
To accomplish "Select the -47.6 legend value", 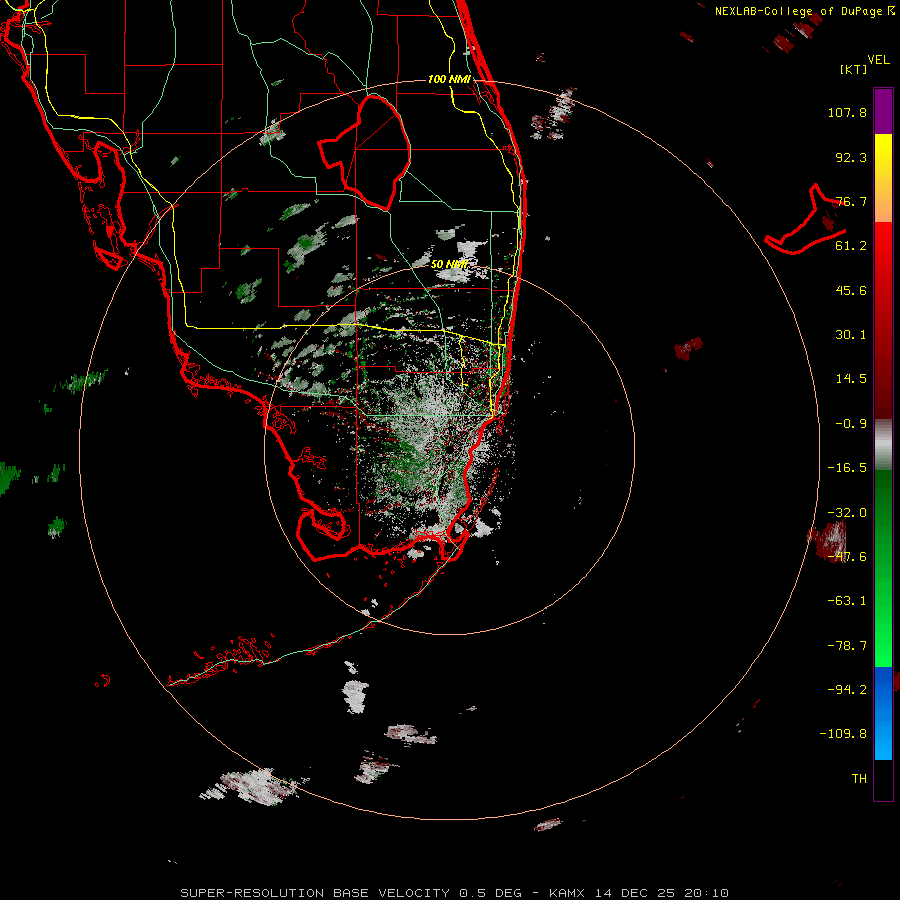I will click(847, 557).
